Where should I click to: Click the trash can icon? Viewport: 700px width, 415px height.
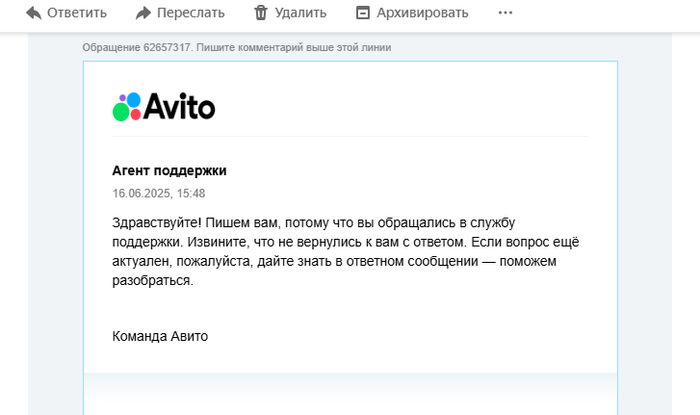(261, 13)
